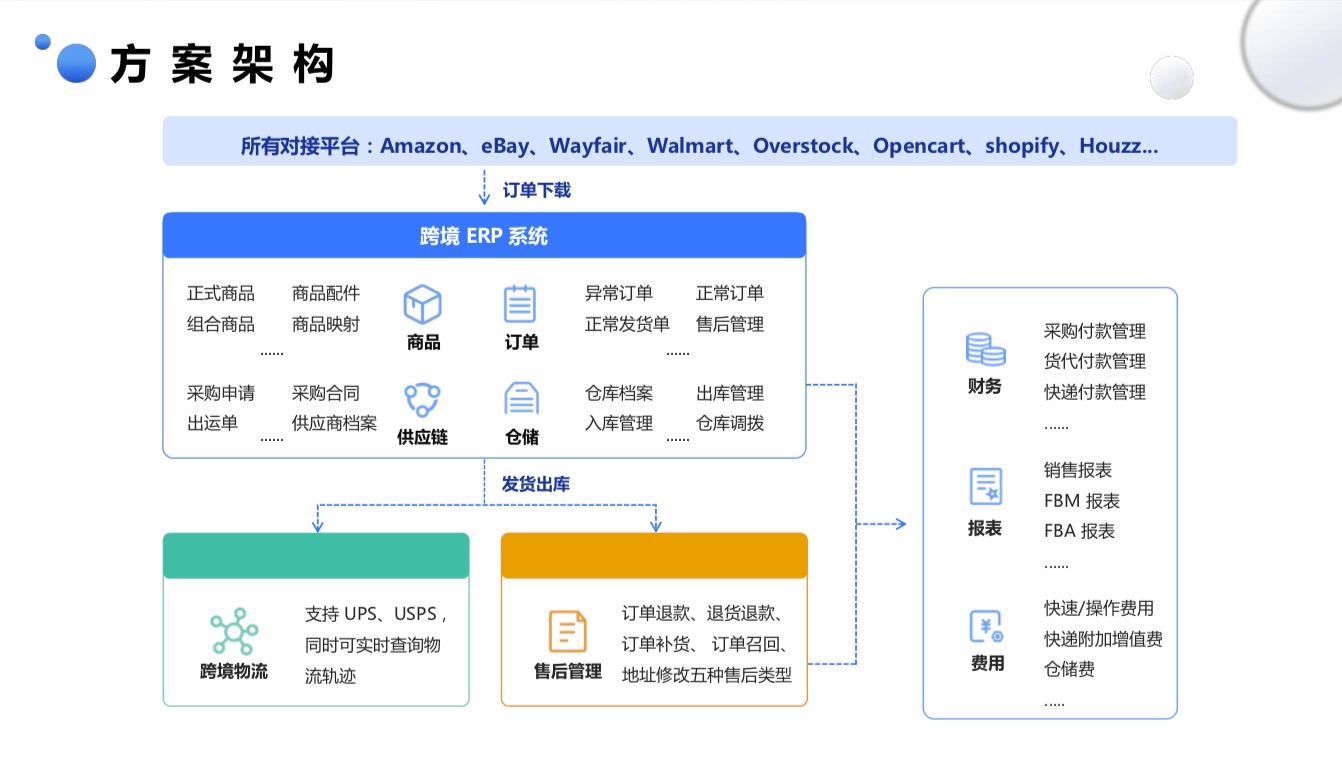Select the 供应链 supply chain icon
Viewport: 1342px width, 764px height.
[422, 400]
